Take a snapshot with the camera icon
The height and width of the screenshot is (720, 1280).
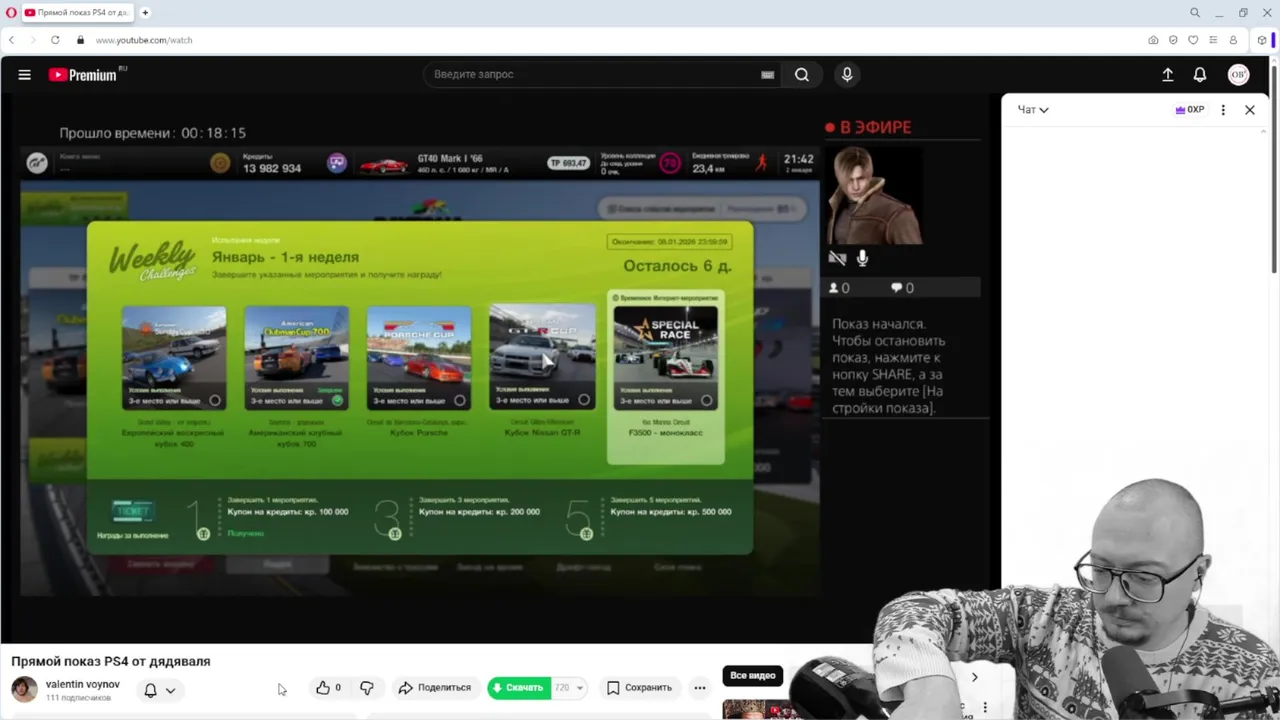click(x=1153, y=40)
